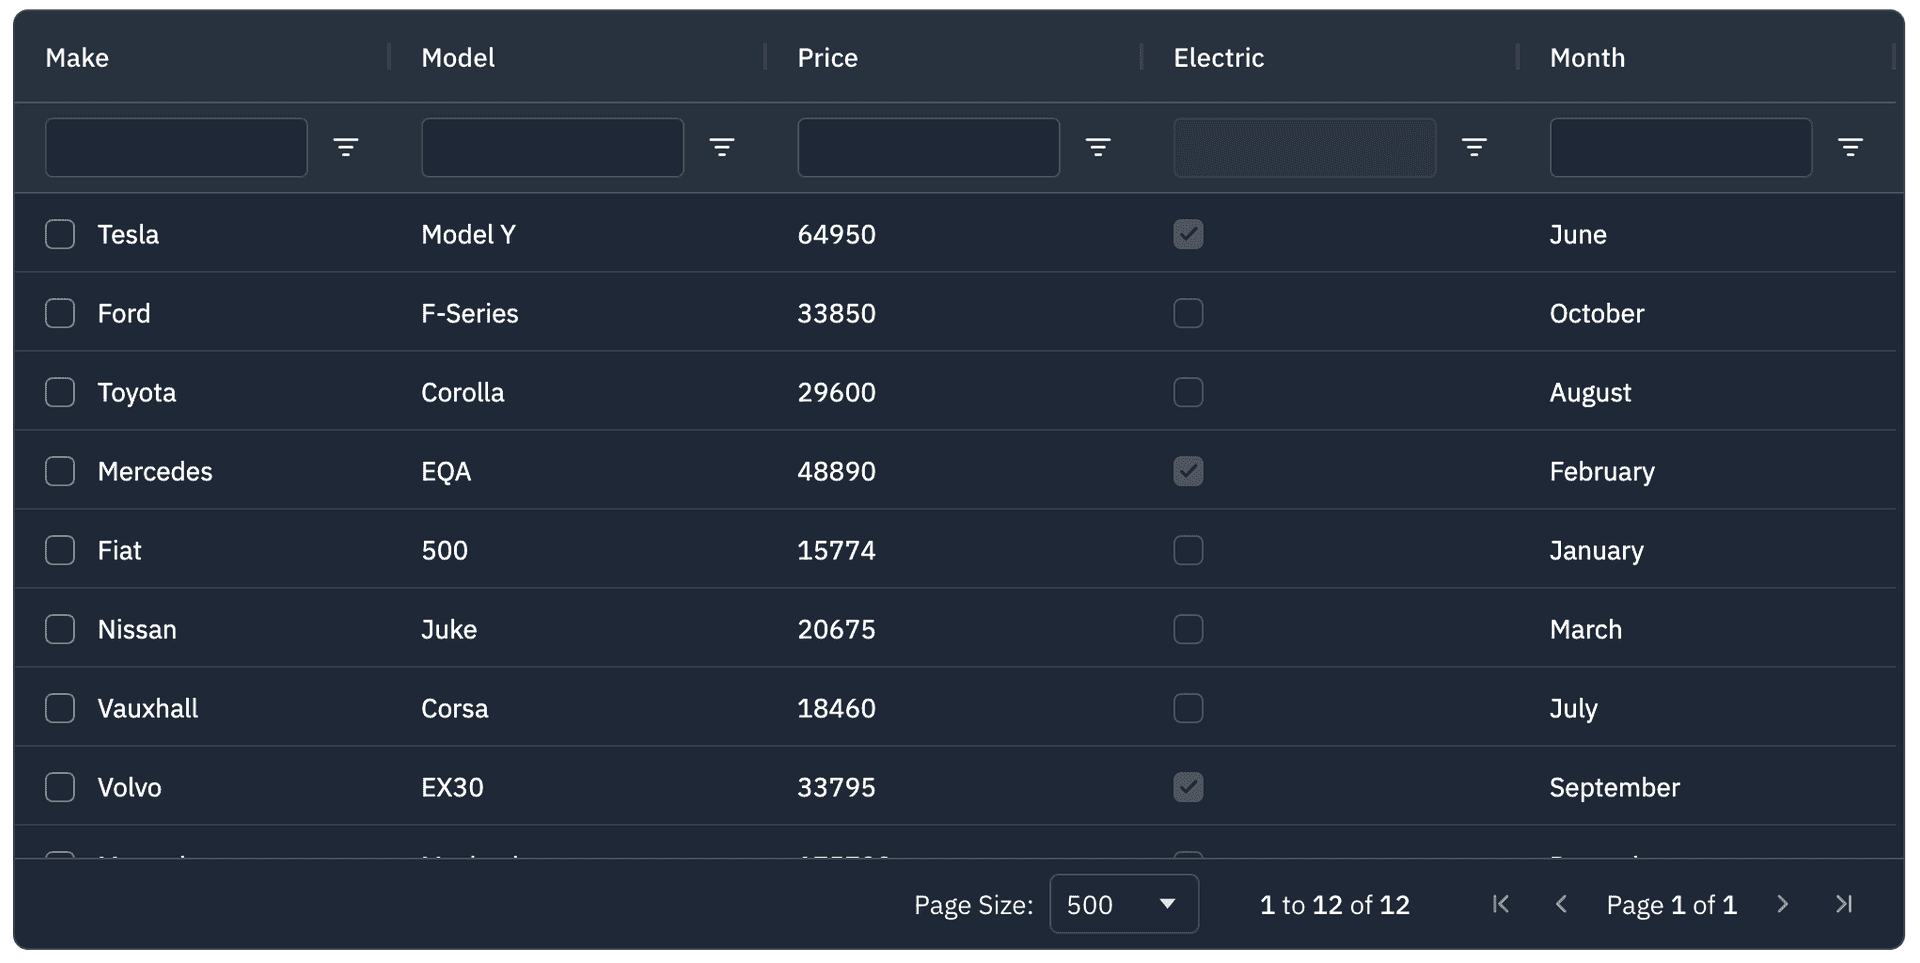Click the F-Series model cell

click(470, 313)
